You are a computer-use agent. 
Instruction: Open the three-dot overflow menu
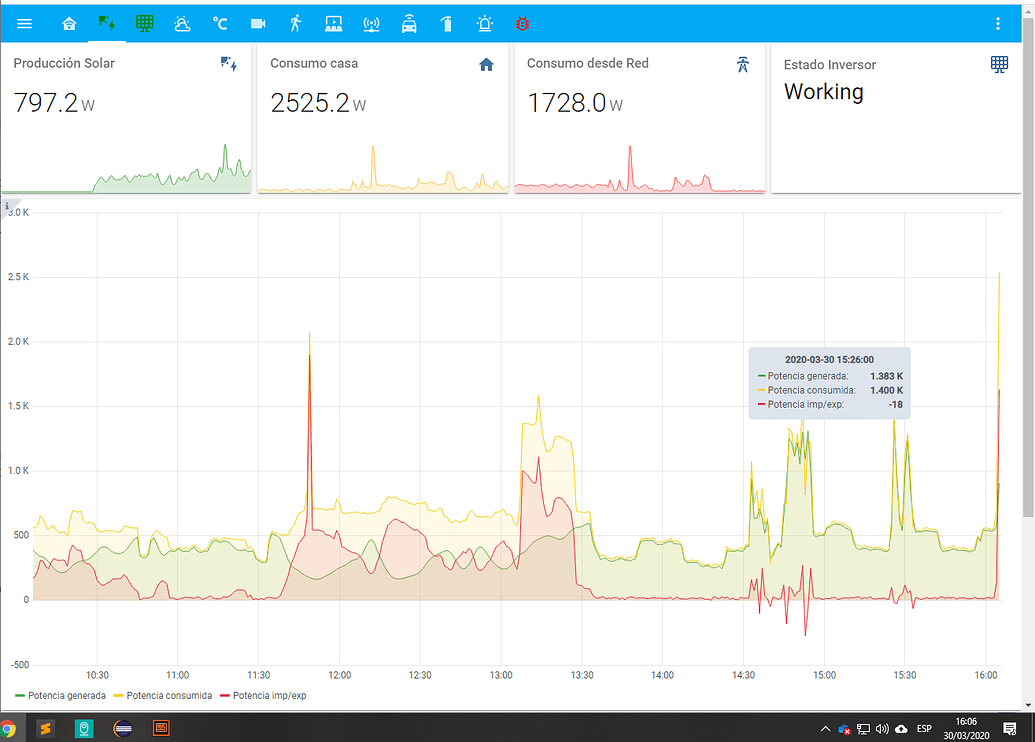click(998, 23)
